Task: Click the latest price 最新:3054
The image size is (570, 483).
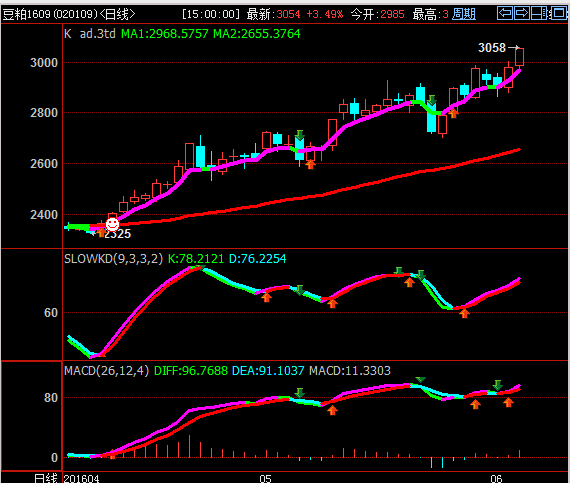Action: click(274, 14)
